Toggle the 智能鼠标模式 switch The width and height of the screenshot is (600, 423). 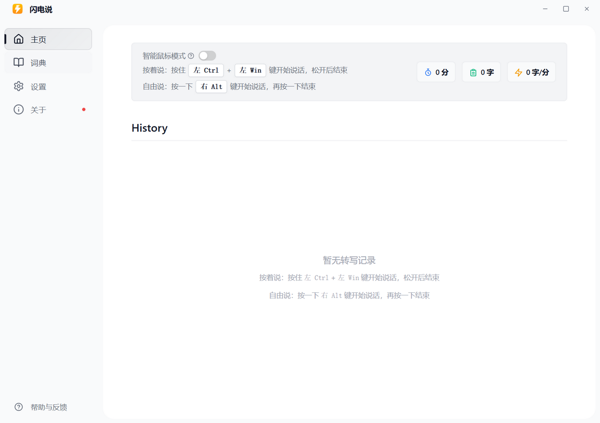click(206, 56)
